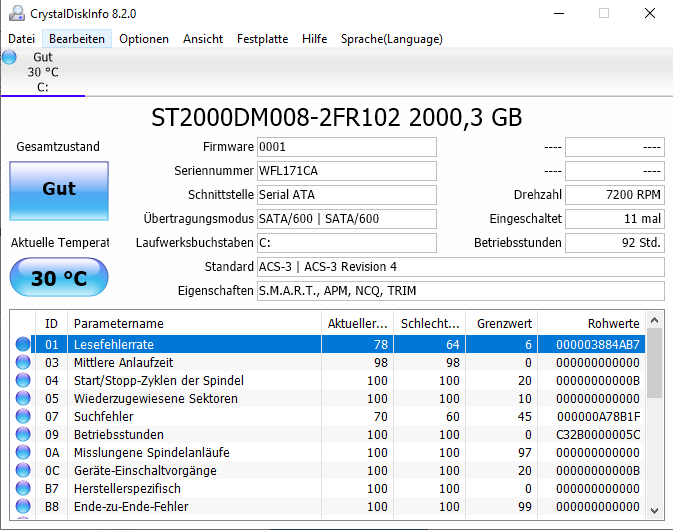Minimize the CrystalDiskInfo window

click(559, 13)
